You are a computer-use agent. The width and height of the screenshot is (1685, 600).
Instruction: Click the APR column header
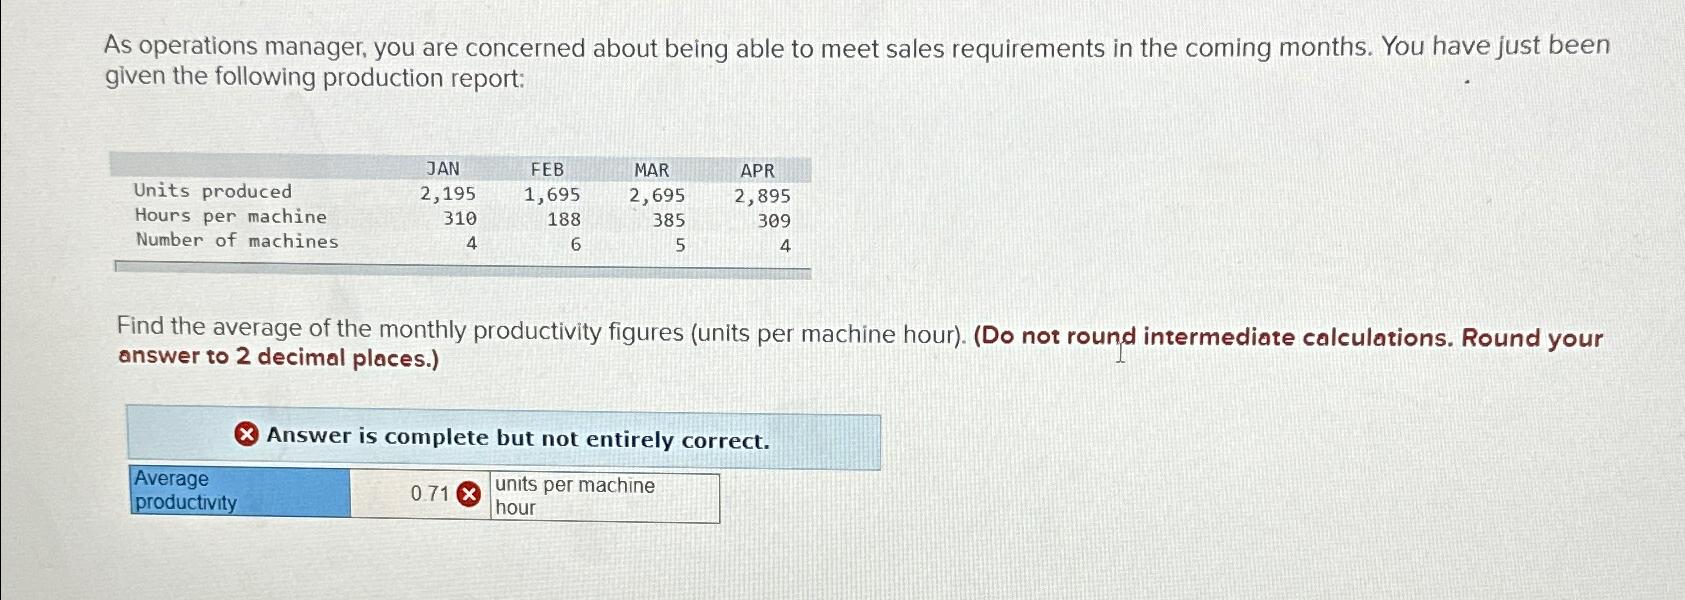[757, 168]
